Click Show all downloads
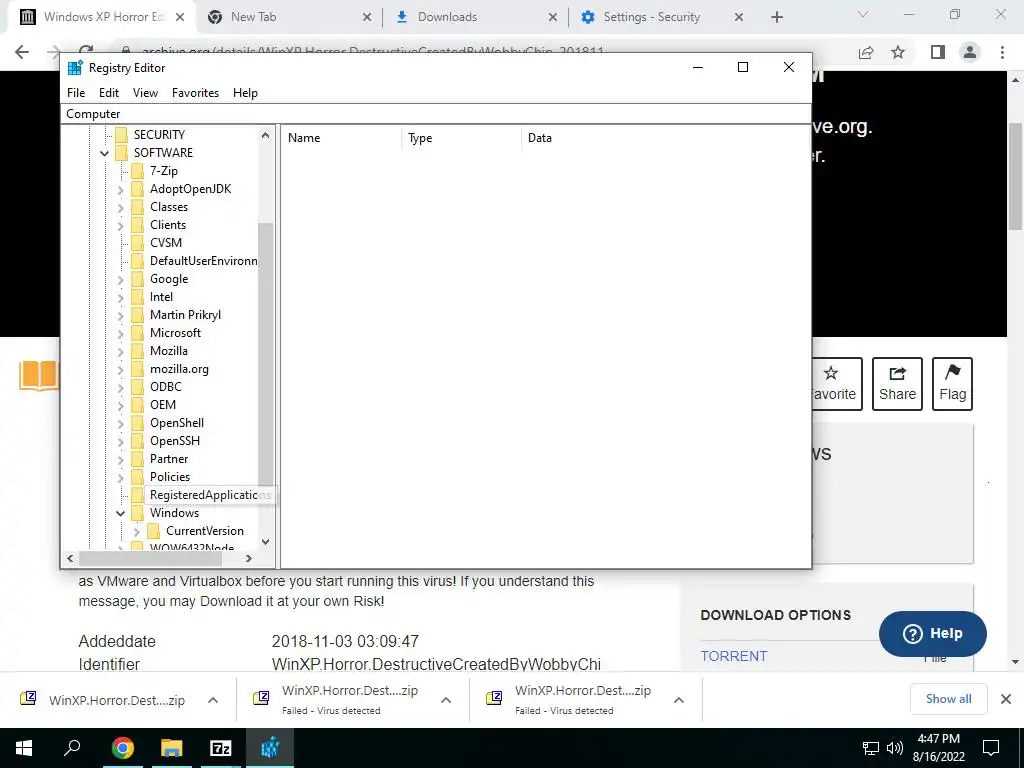The width and height of the screenshot is (1024, 768). pyautogui.click(x=948, y=699)
